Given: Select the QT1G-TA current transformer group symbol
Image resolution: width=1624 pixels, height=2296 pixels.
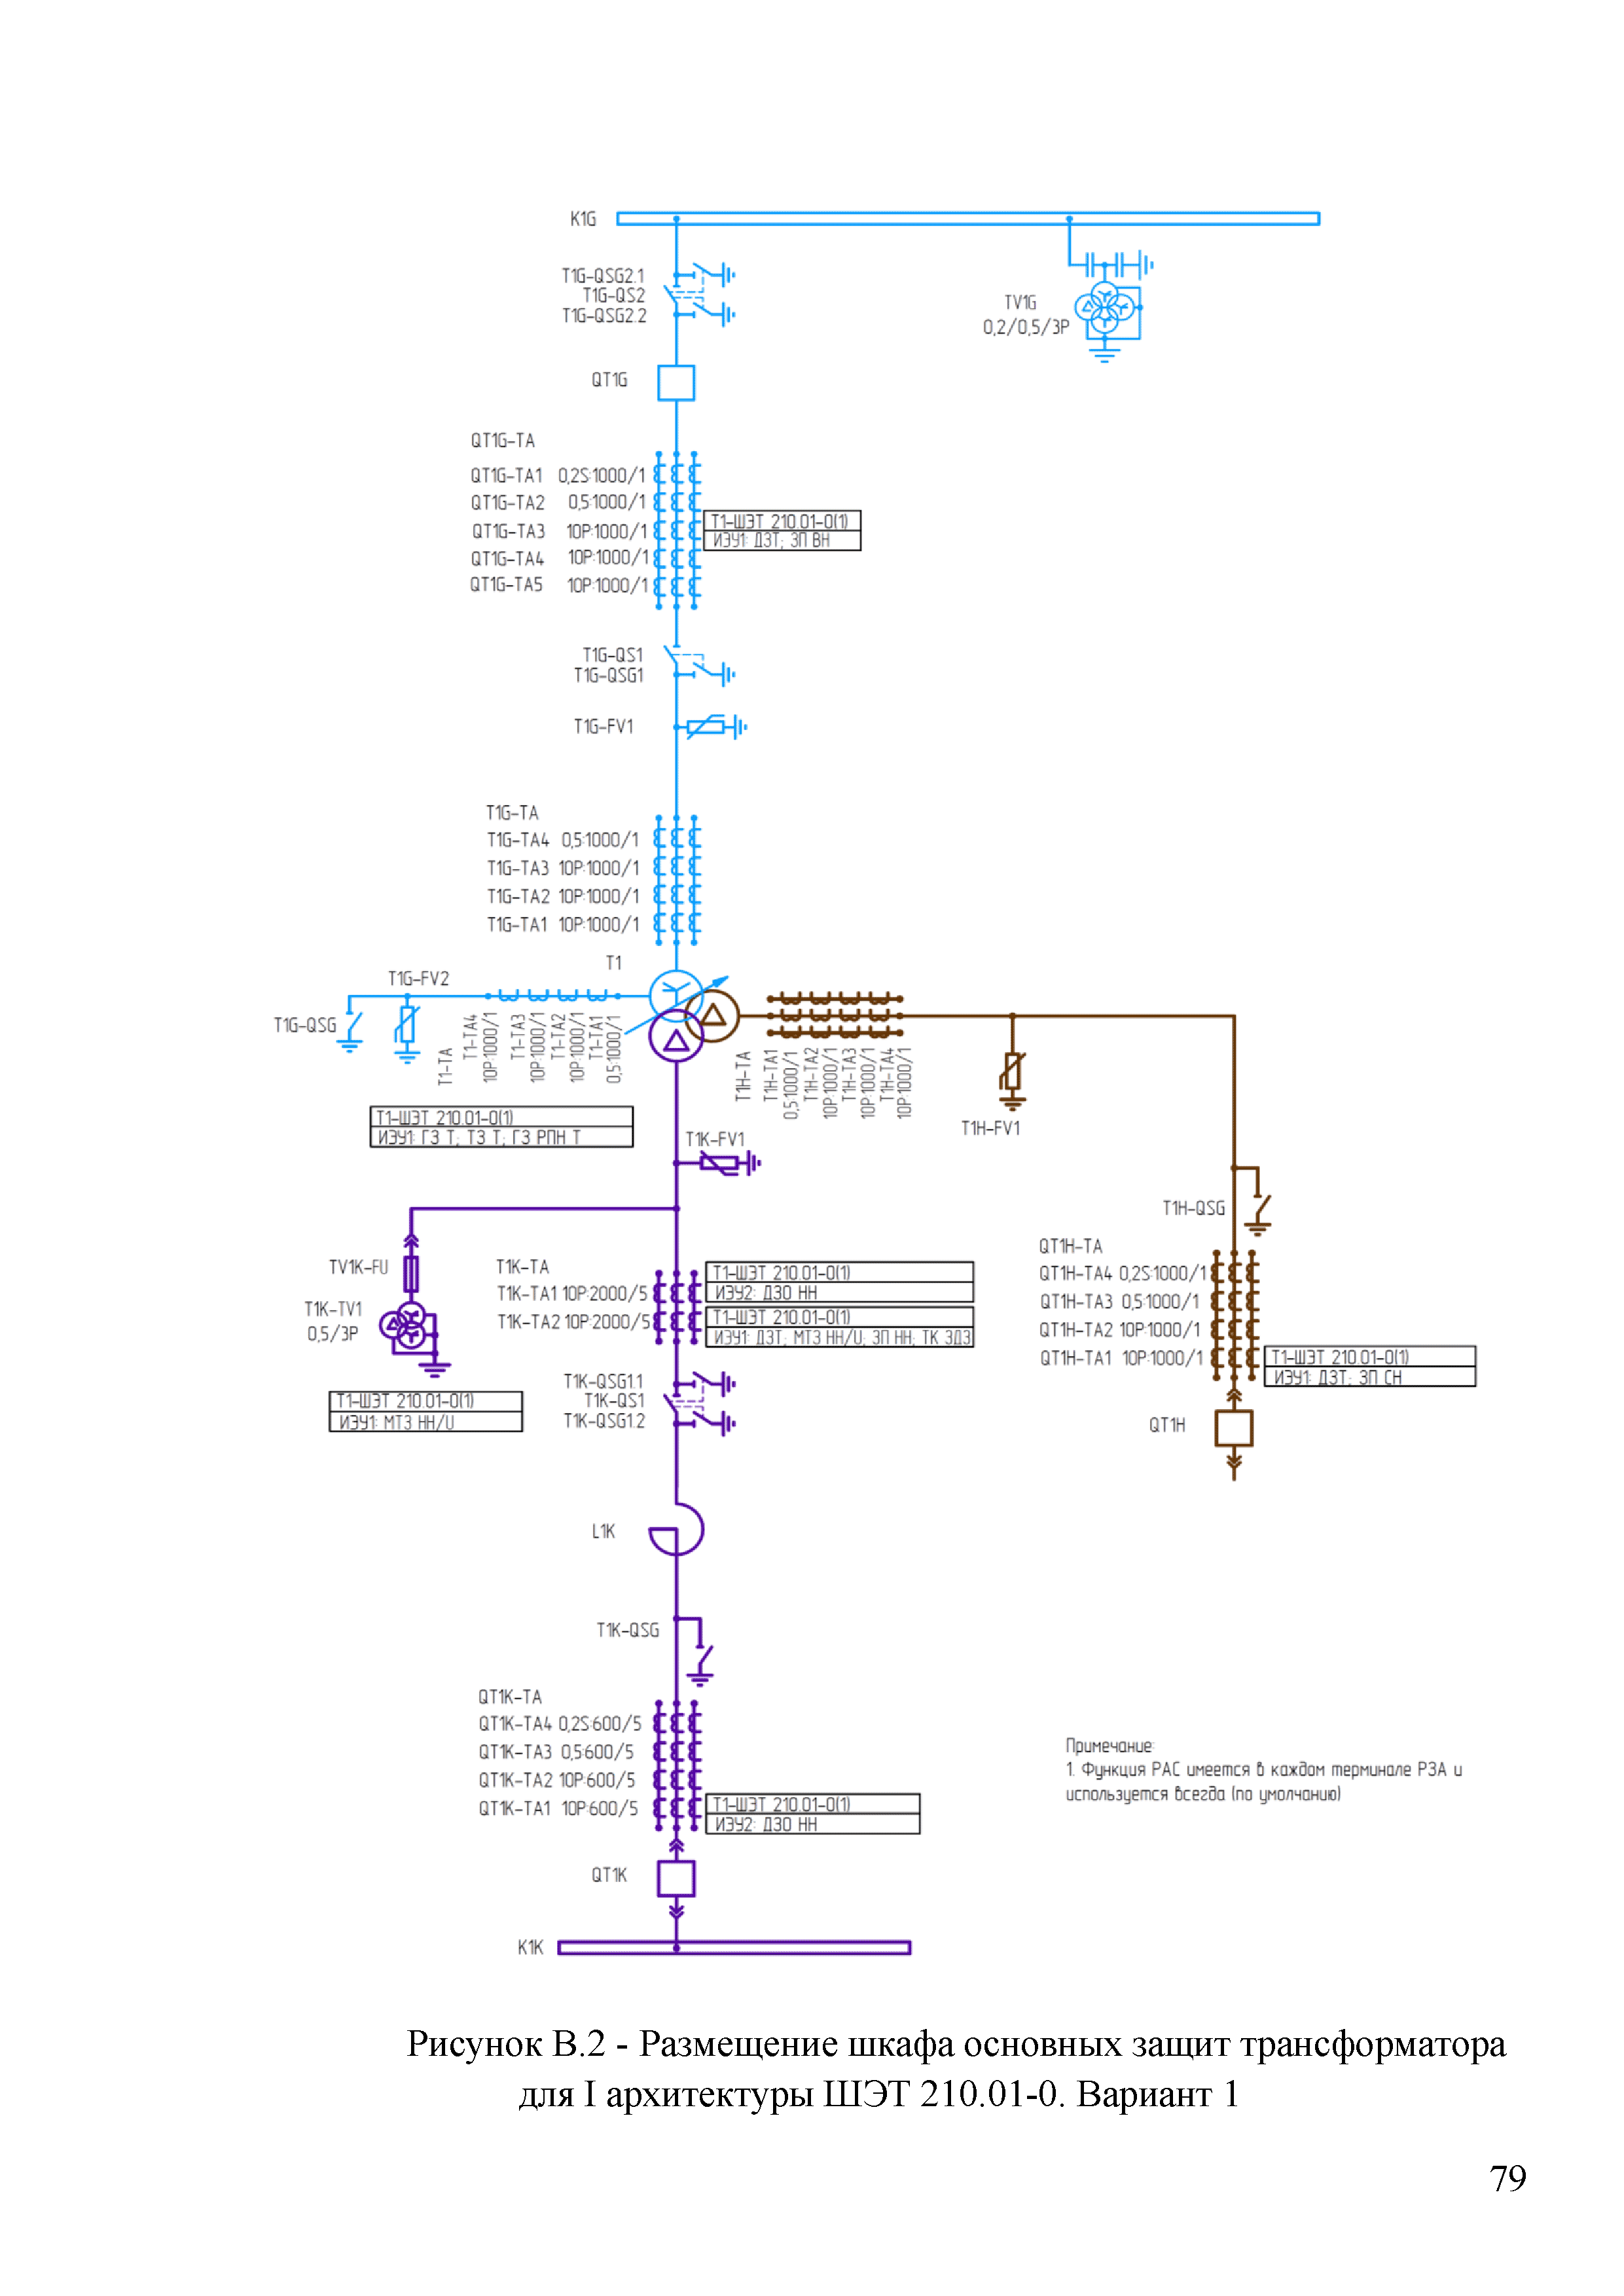Looking at the screenshot, I should click(x=677, y=530).
